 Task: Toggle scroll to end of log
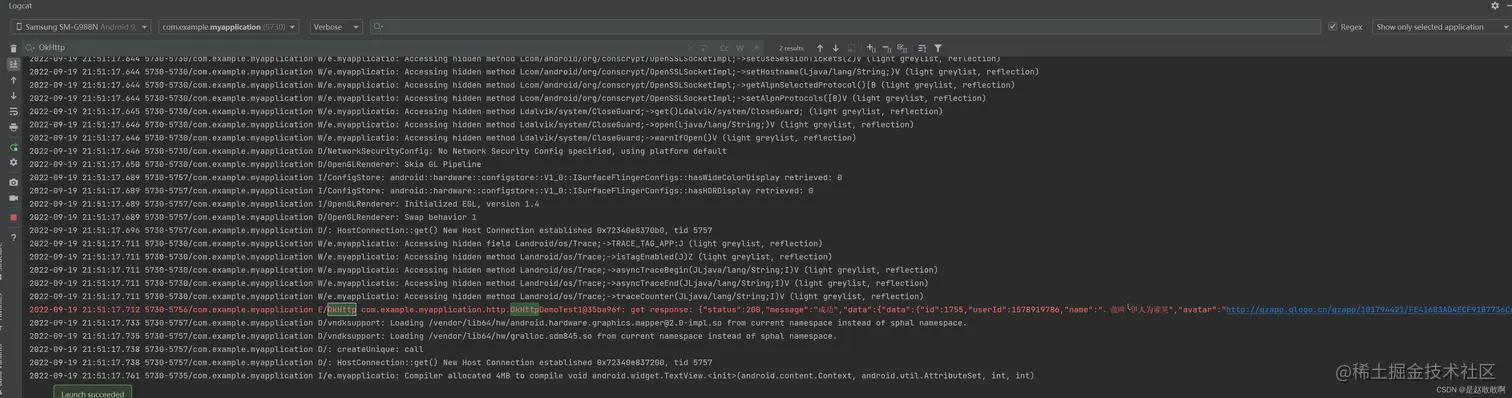[13, 64]
